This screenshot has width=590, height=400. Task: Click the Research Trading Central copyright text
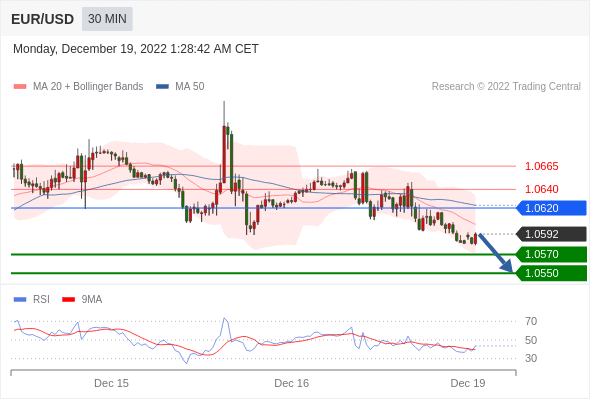coord(506,87)
